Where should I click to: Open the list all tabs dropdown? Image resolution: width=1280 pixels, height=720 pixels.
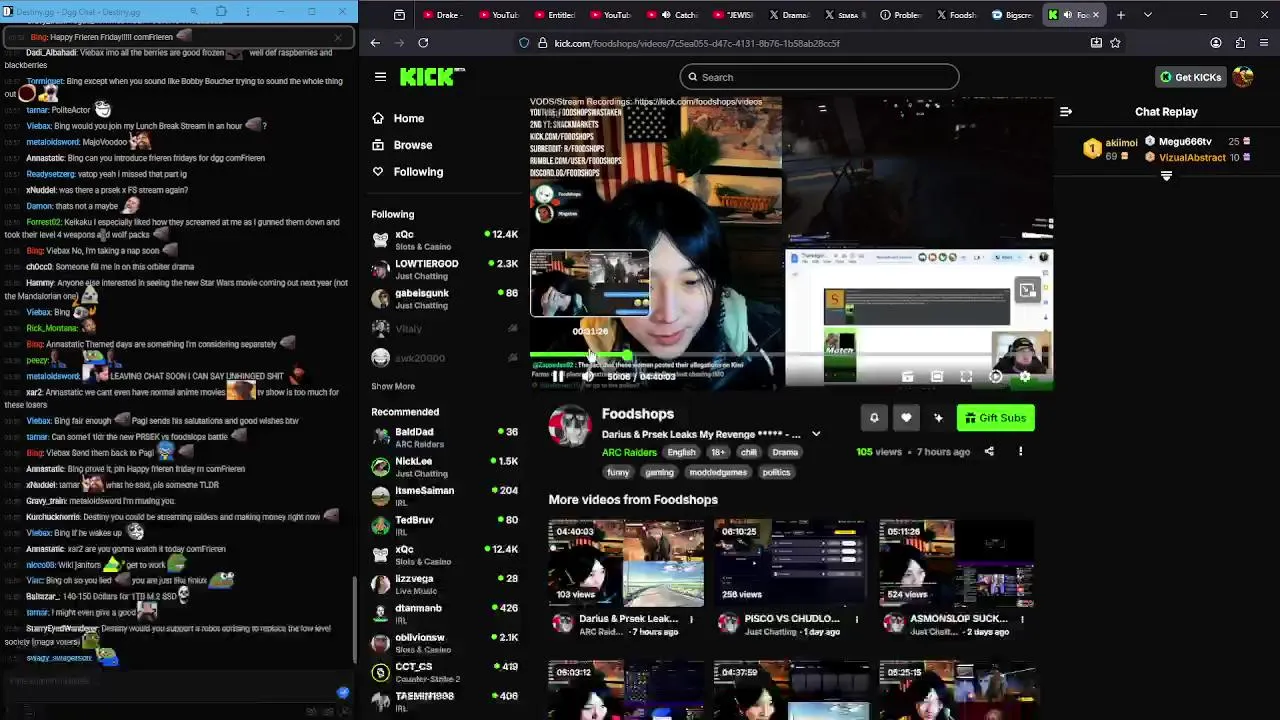pos(1147,15)
